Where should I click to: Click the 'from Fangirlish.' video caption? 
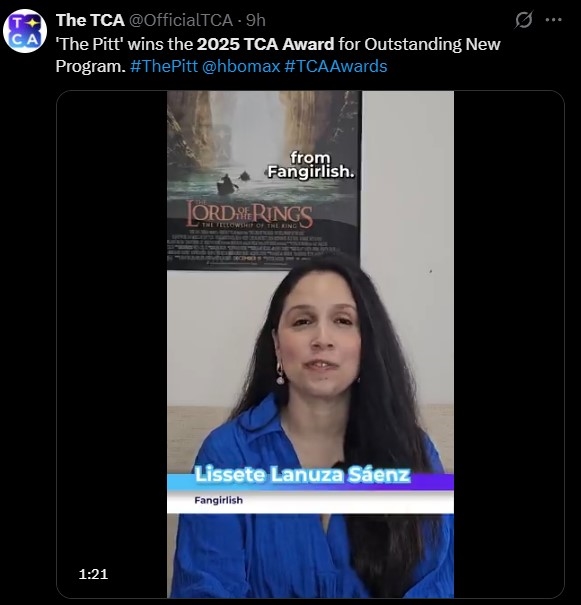coord(311,165)
